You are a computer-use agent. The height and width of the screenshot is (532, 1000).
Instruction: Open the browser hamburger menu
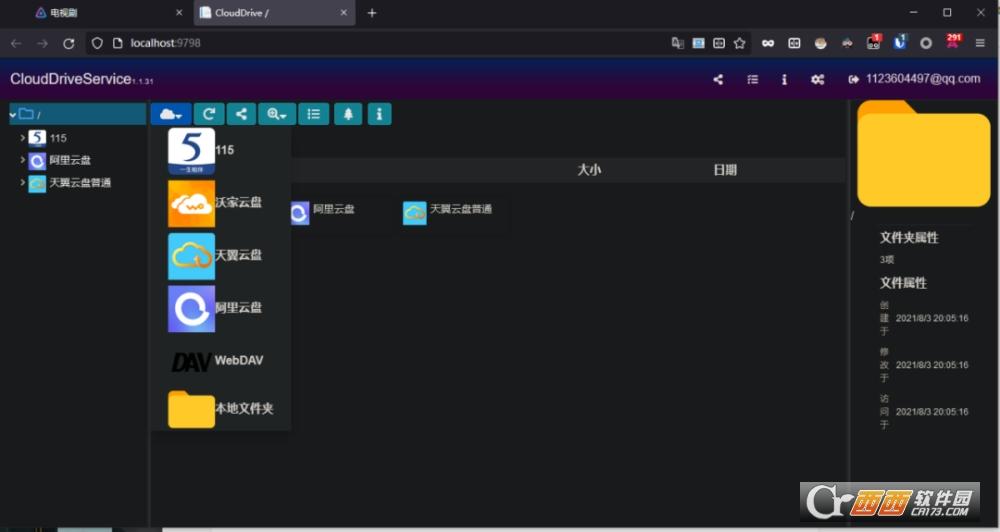point(980,43)
